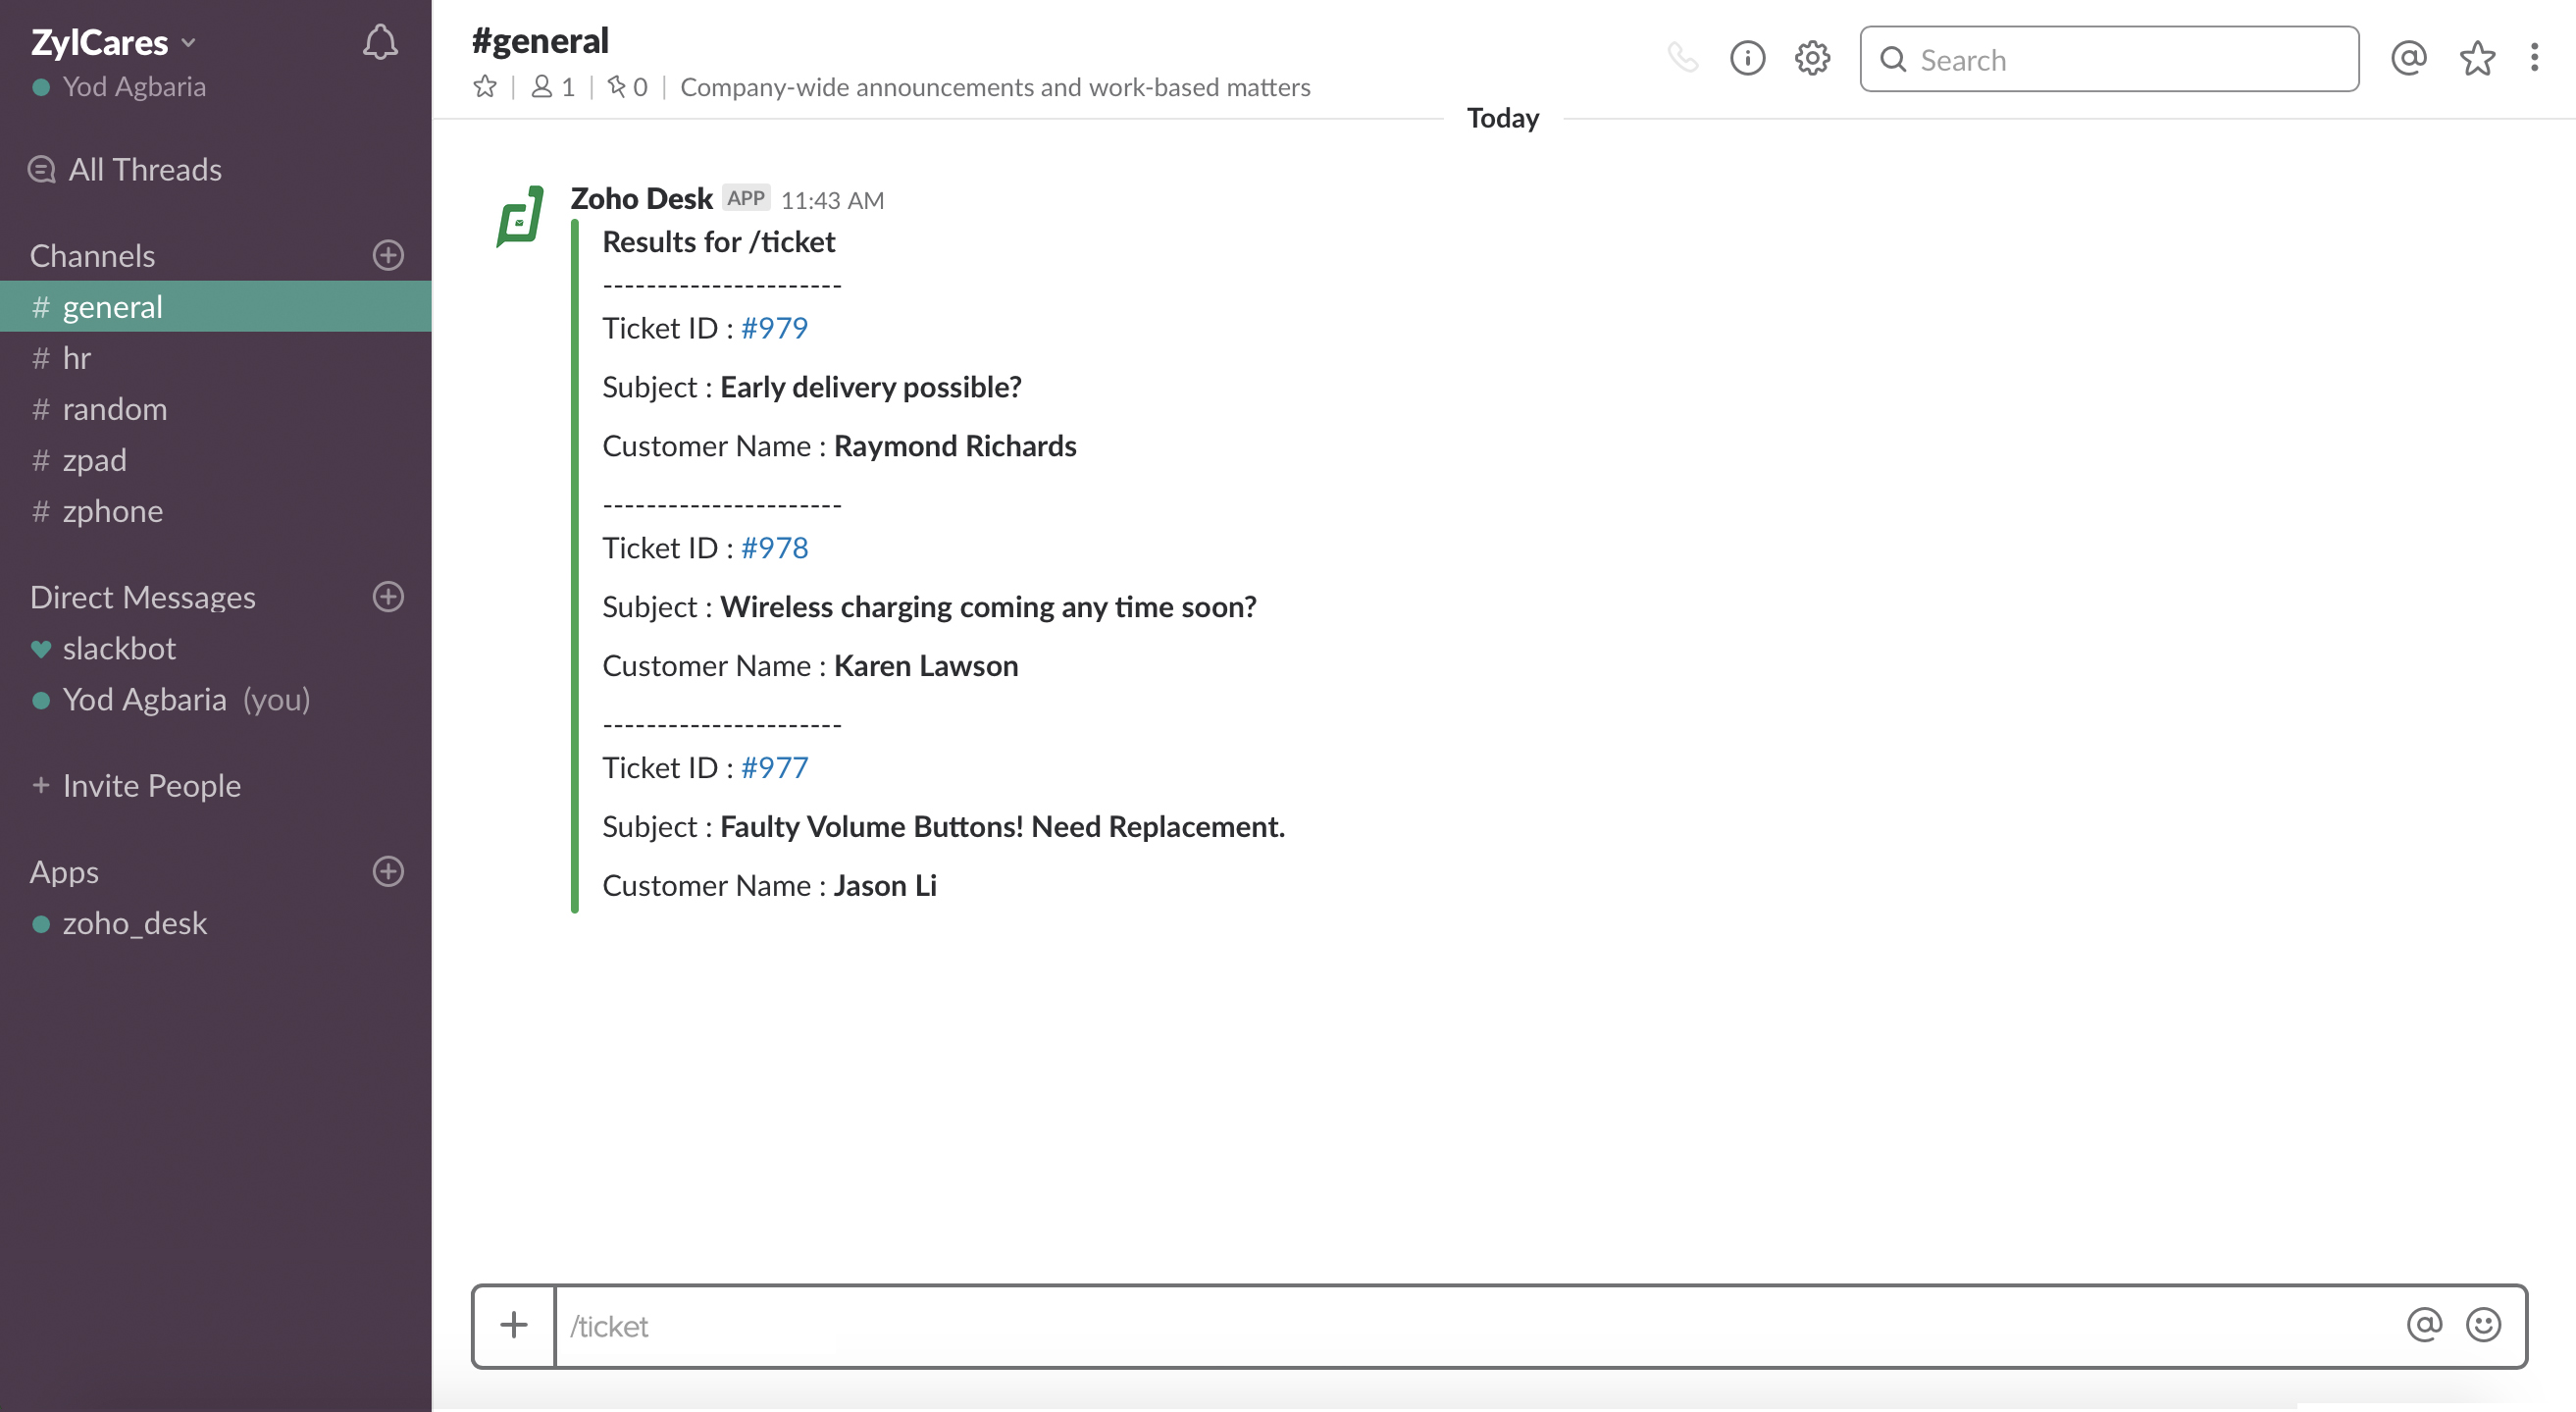Select subject 'Wireless charging coming any time soon?'
2576x1412 pixels.
(x=988, y=607)
